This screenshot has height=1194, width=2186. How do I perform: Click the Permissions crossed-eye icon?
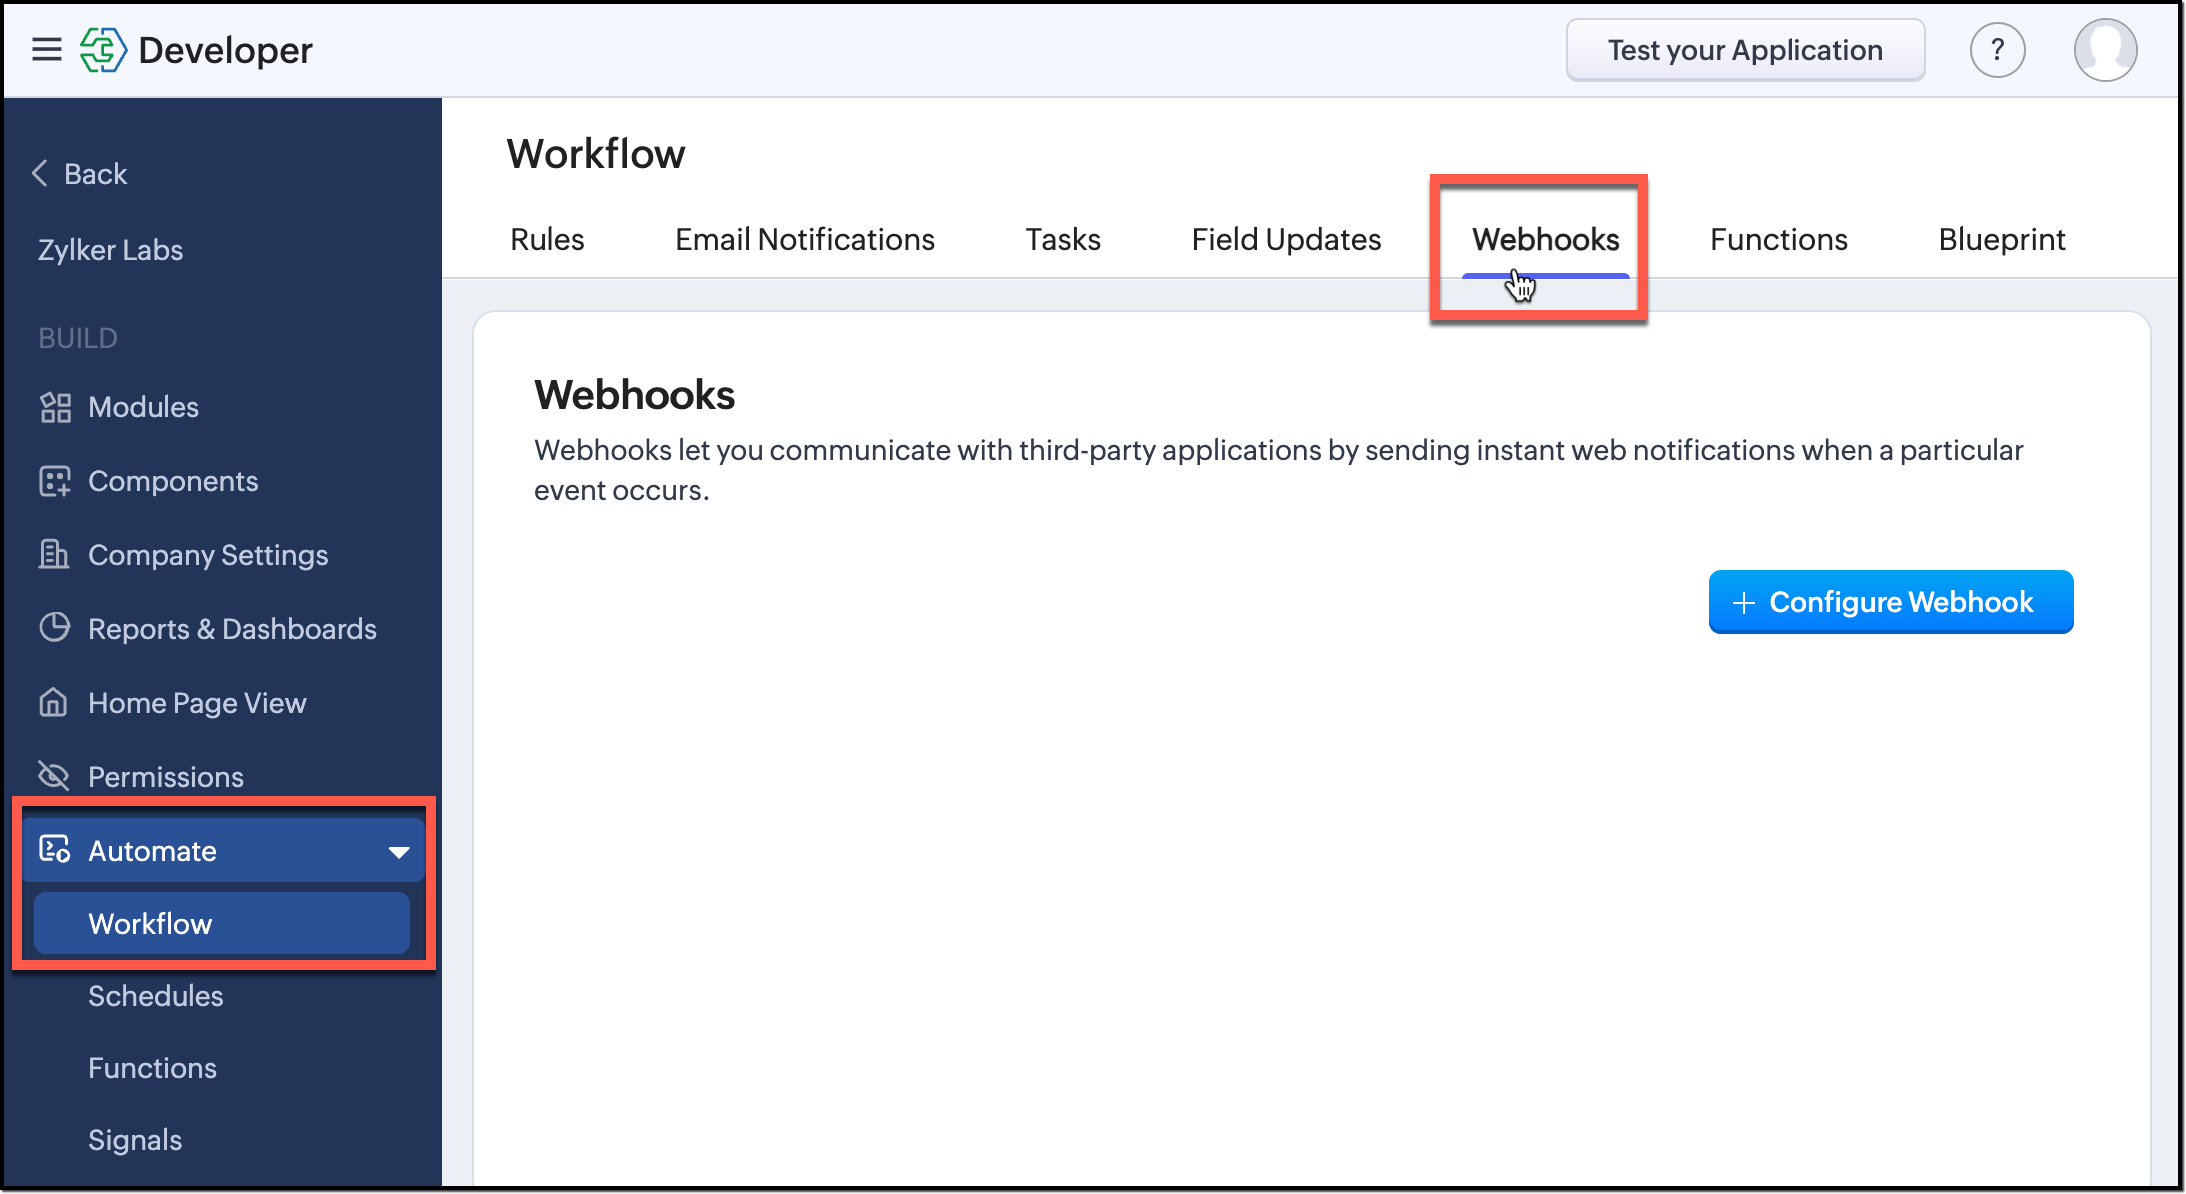pyautogui.click(x=54, y=776)
